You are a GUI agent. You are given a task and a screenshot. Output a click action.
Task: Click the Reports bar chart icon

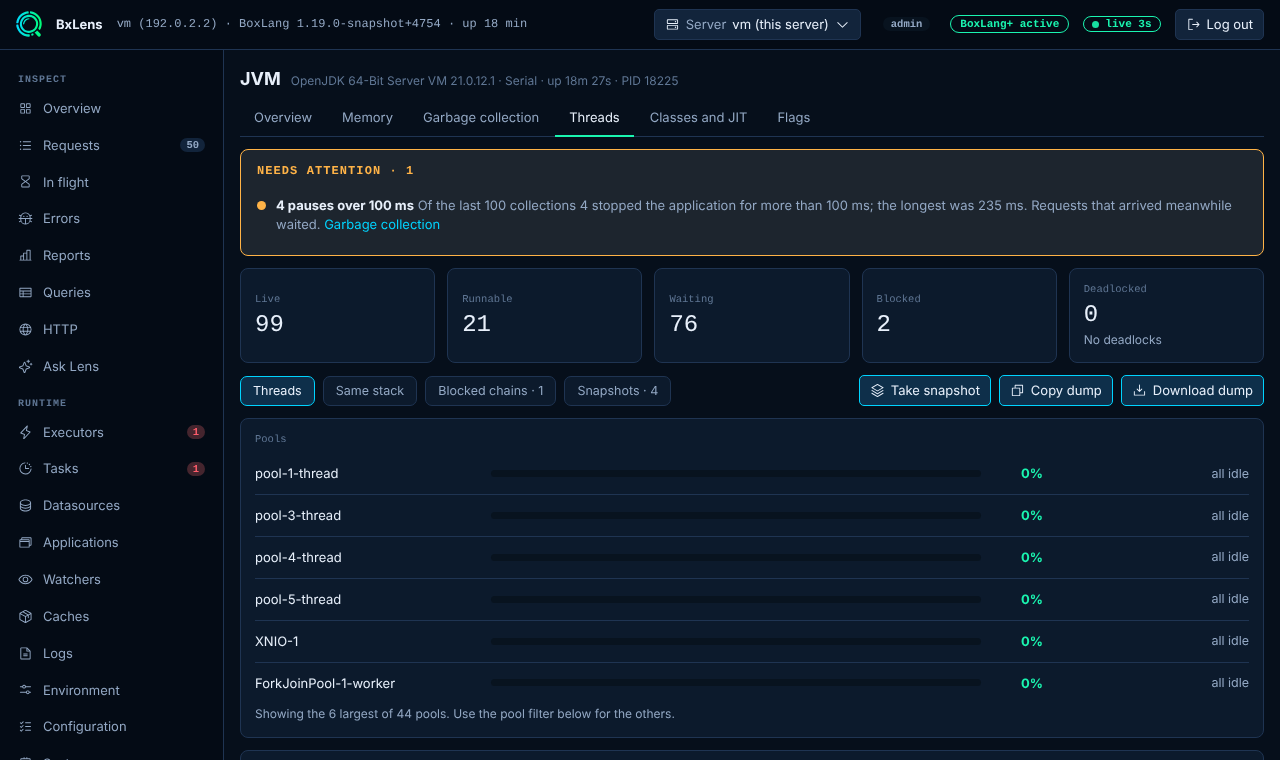(x=26, y=255)
